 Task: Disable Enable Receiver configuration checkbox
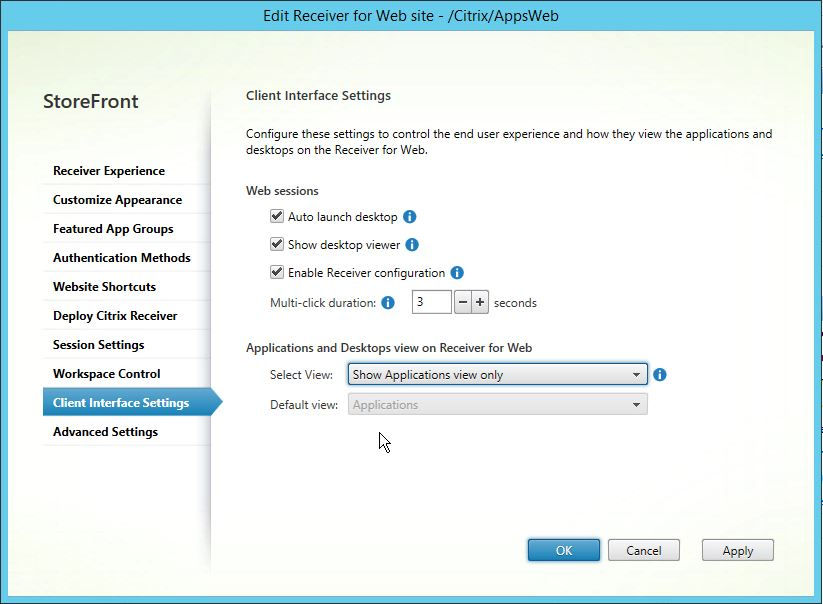(277, 272)
